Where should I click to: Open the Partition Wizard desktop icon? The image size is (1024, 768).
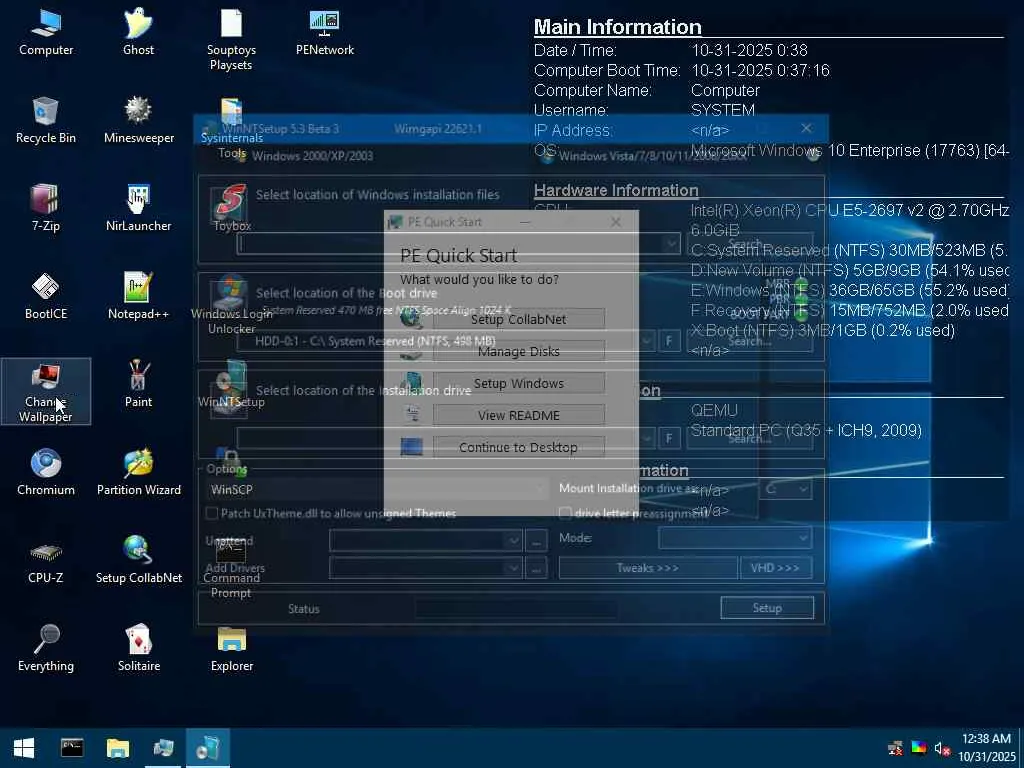click(x=138, y=473)
